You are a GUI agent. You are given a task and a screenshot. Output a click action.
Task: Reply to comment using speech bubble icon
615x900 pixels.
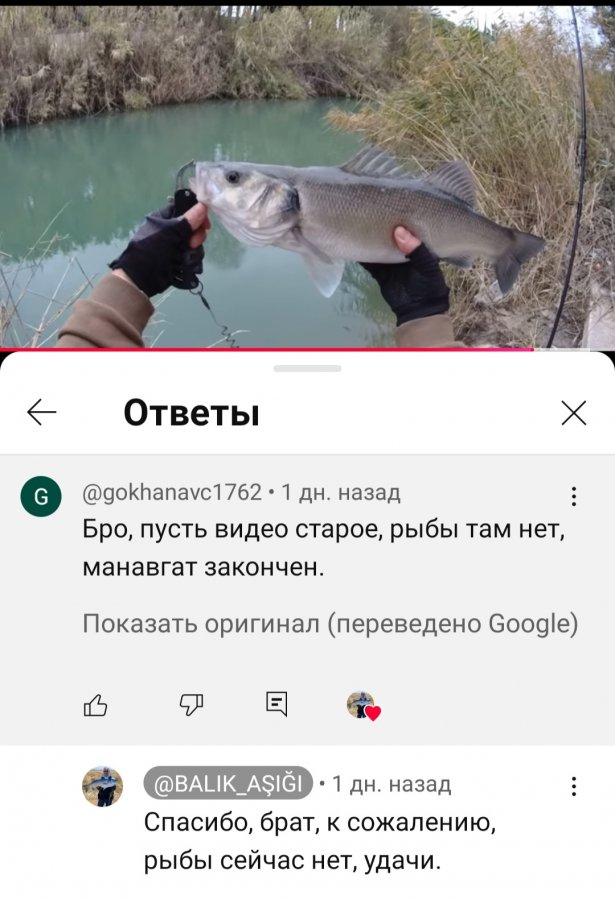(x=276, y=704)
